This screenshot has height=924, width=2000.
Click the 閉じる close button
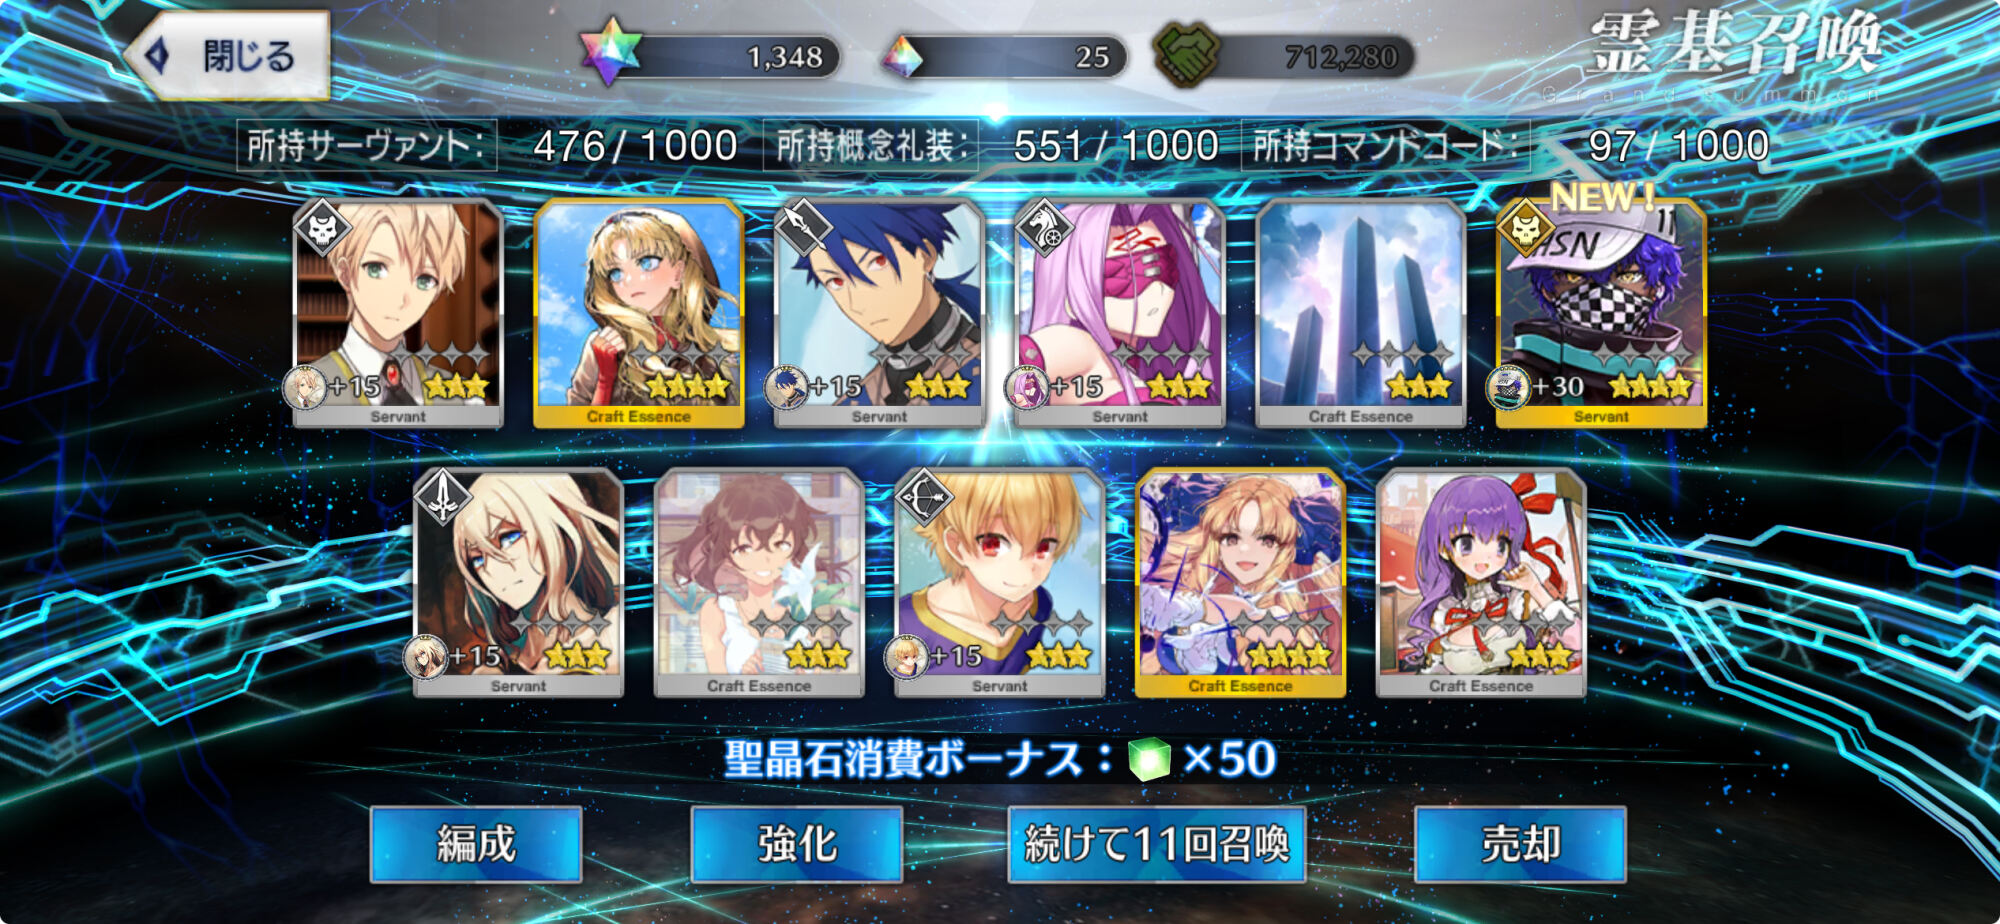(x=227, y=55)
